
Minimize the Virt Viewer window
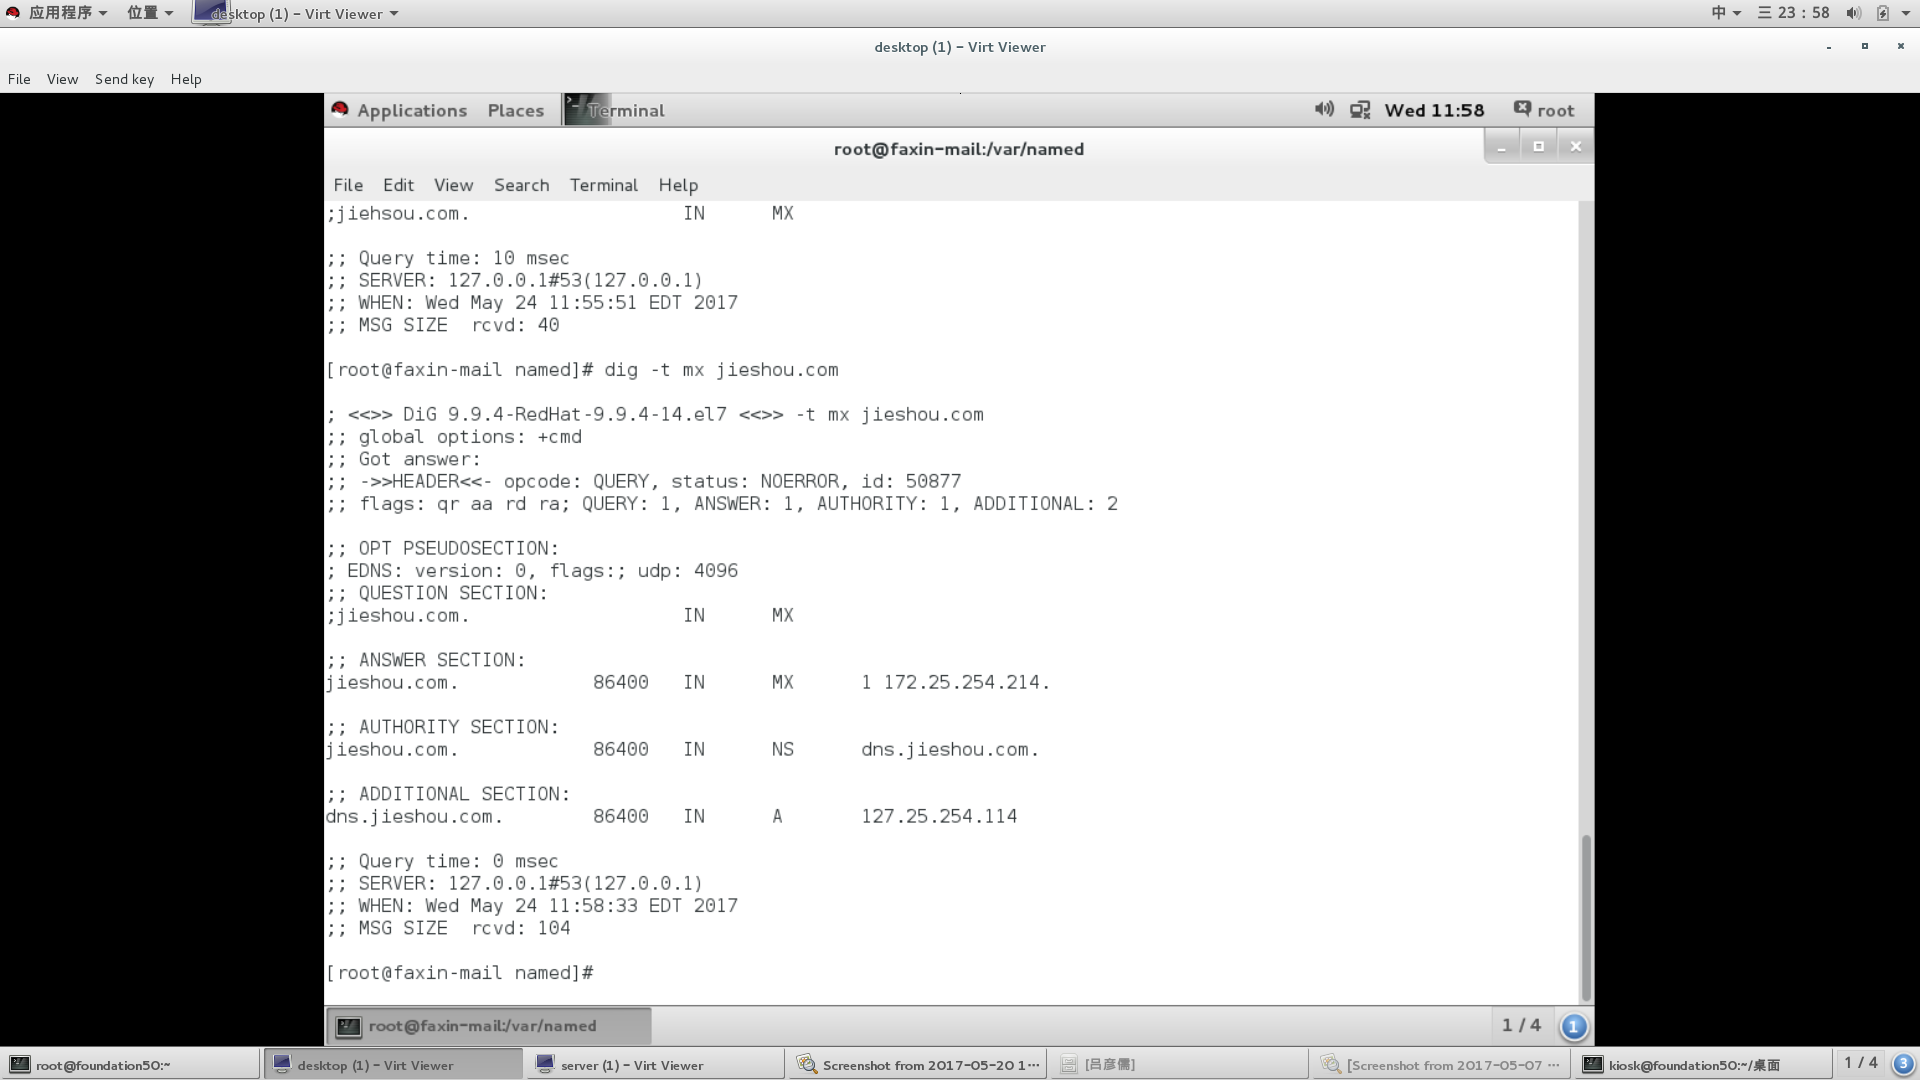coord(1829,47)
